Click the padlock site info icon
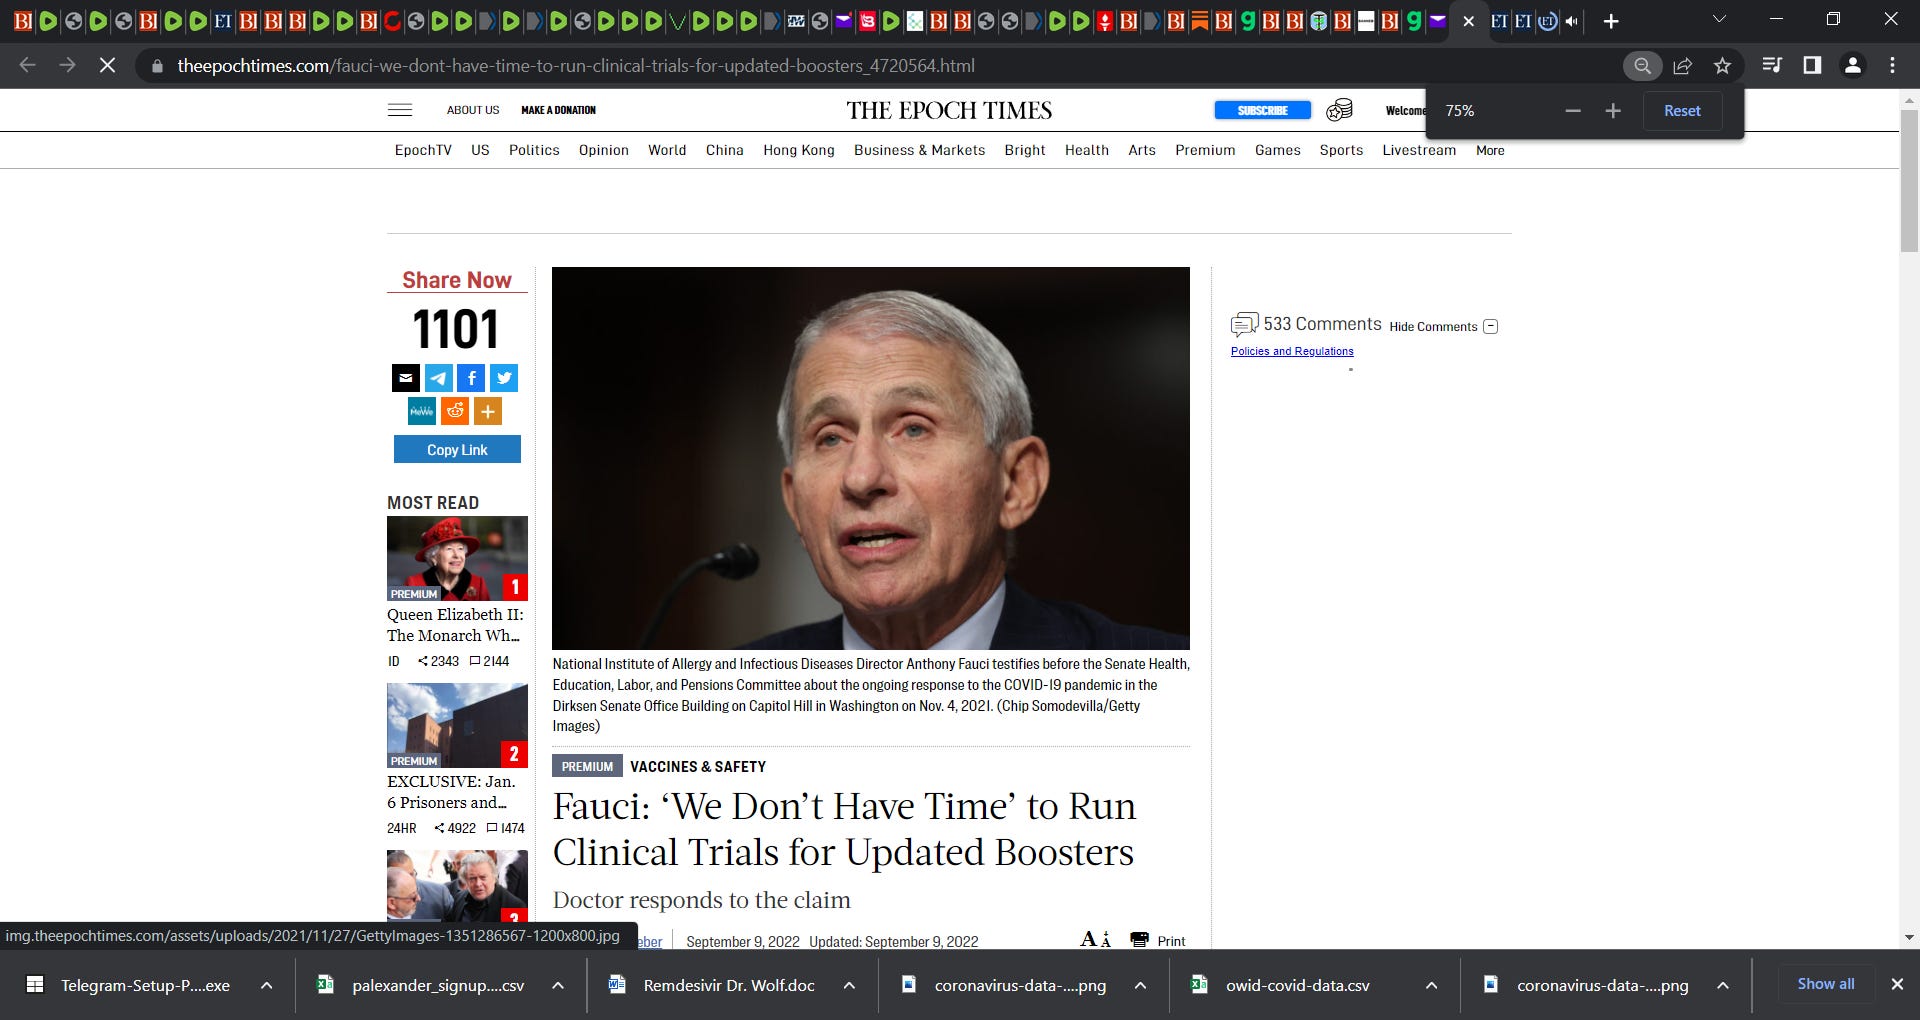The height and width of the screenshot is (1020, 1920). [x=157, y=66]
